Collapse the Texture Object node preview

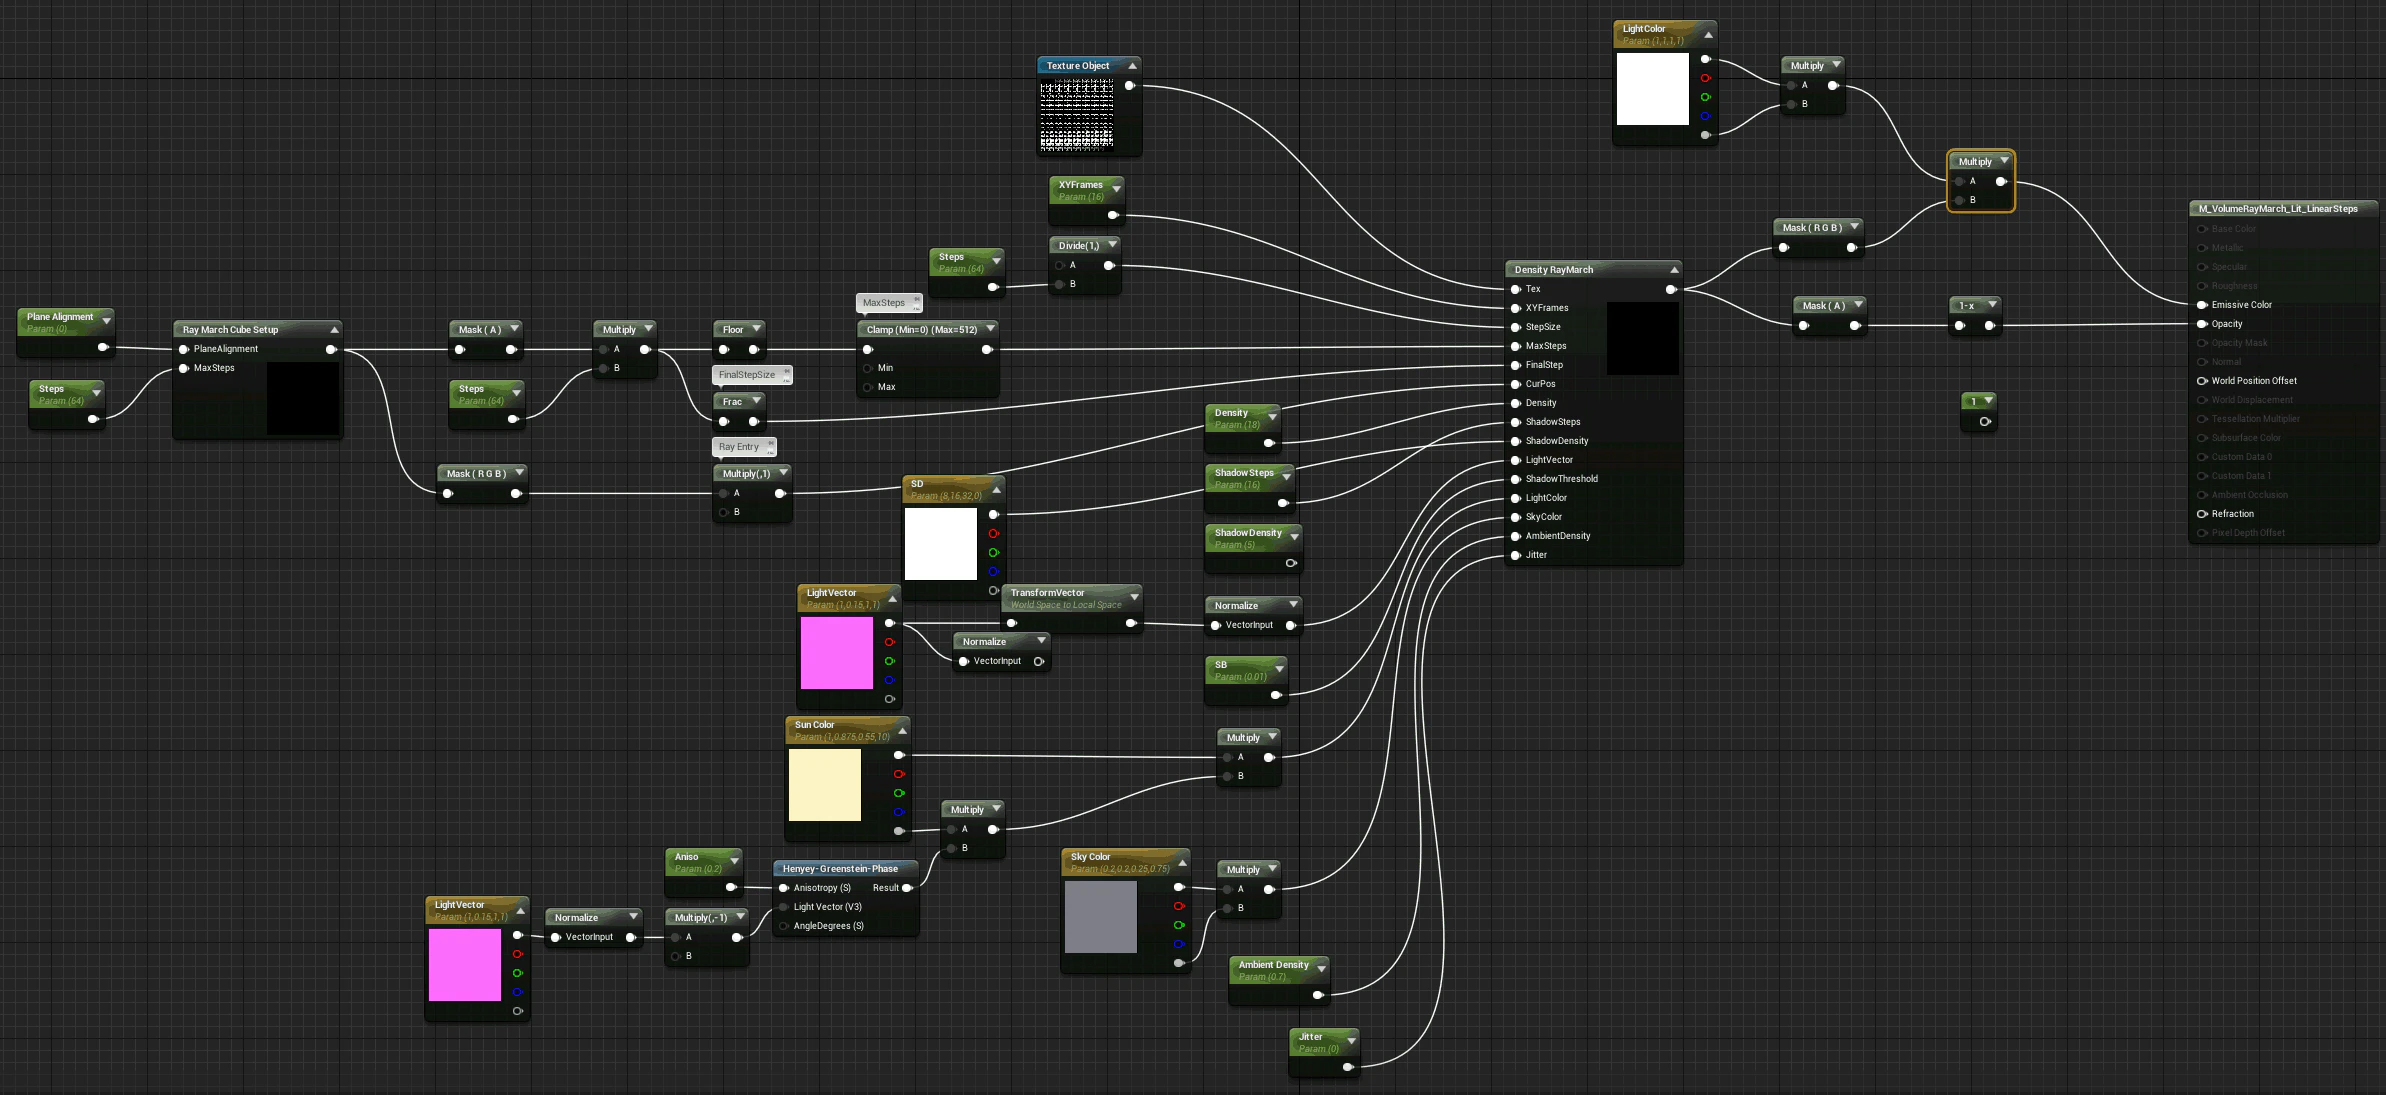pyautogui.click(x=1132, y=66)
